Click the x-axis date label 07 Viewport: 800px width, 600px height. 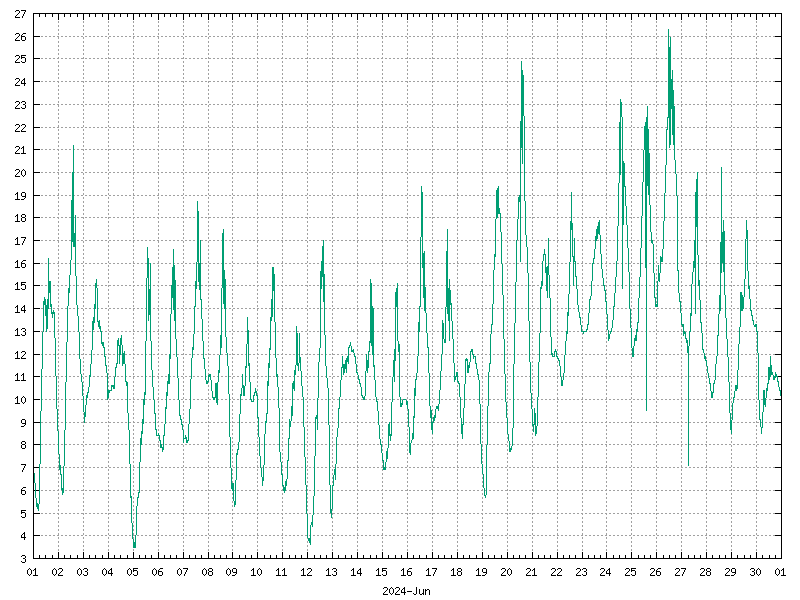[x=183, y=572]
